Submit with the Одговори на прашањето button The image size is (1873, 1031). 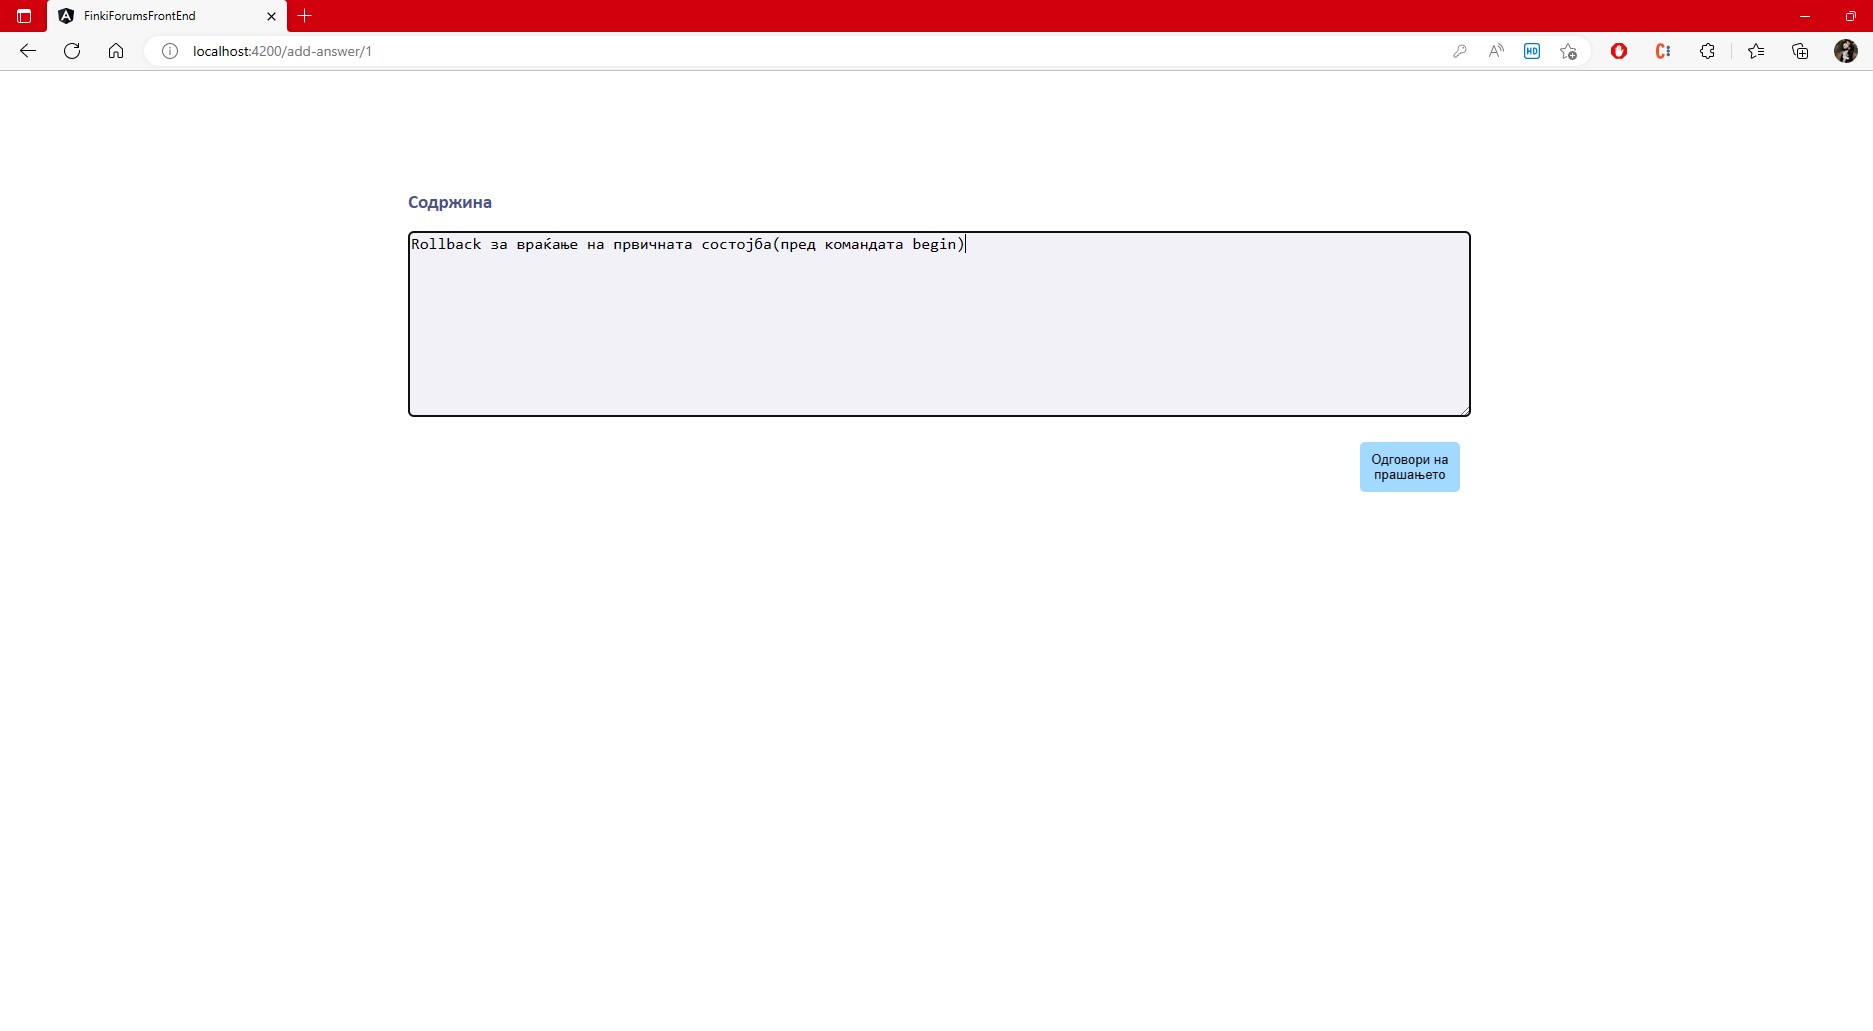1409,467
